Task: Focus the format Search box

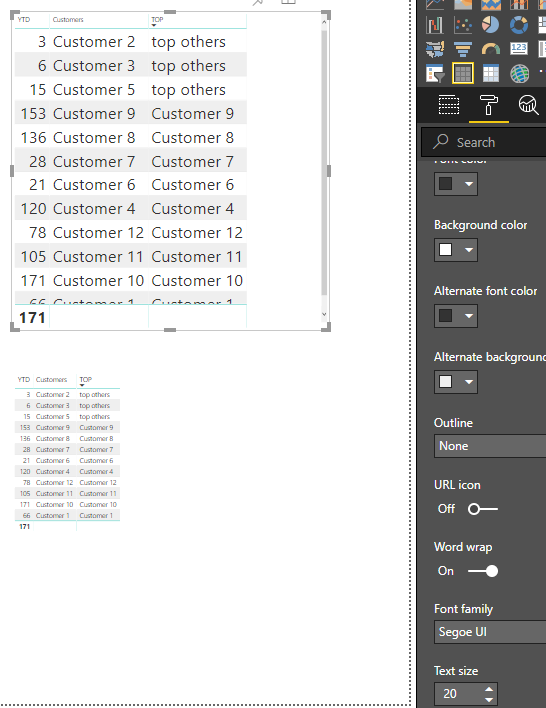Action: tap(483, 142)
